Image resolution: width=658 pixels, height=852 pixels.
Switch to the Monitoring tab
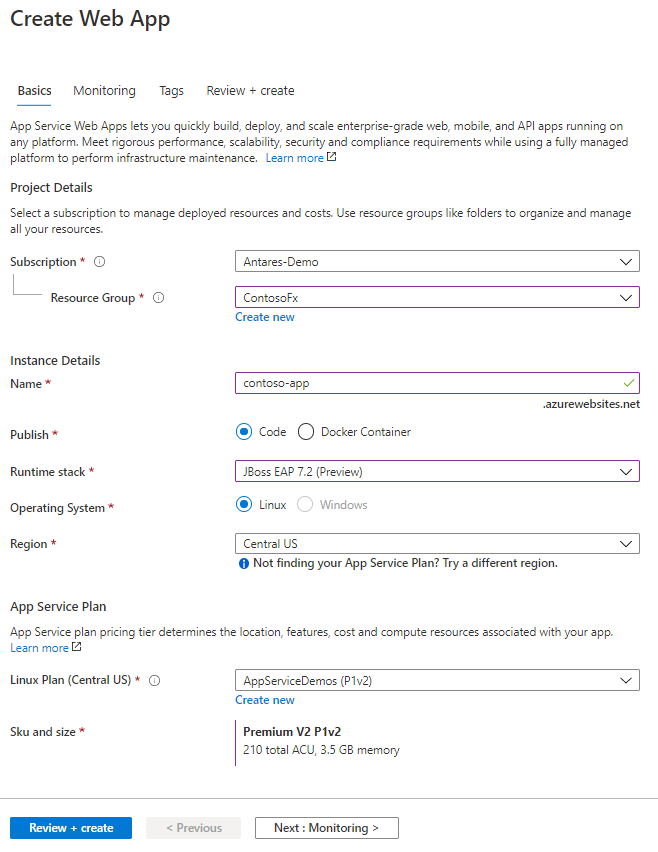point(104,91)
